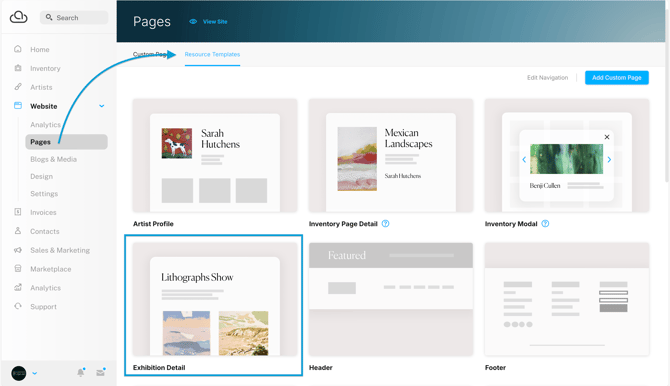Click the eye icon next to View Site
Image resolution: width=670 pixels, height=386 pixels.
click(x=193, y=21)
